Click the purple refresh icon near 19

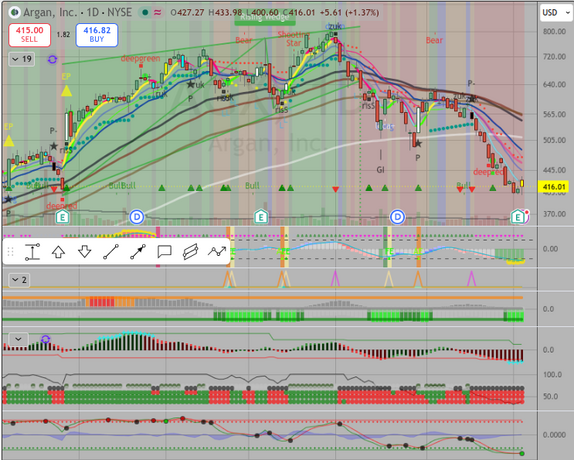[x=52, y=59]
